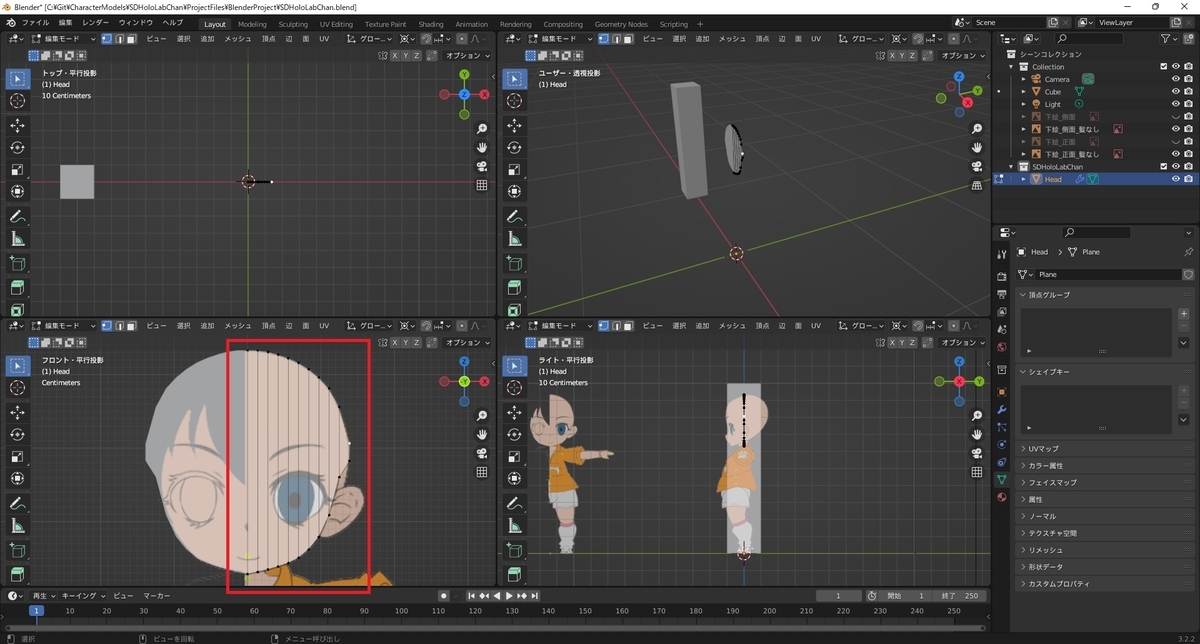Enable edge select mode in top viewport
The image size is (1200, 644).
118,39
